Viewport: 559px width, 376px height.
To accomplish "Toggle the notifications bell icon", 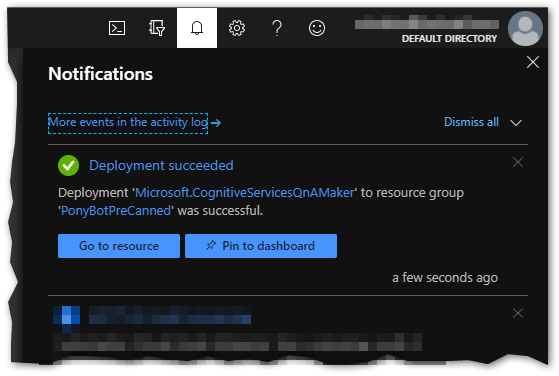I will pos(197,28).
